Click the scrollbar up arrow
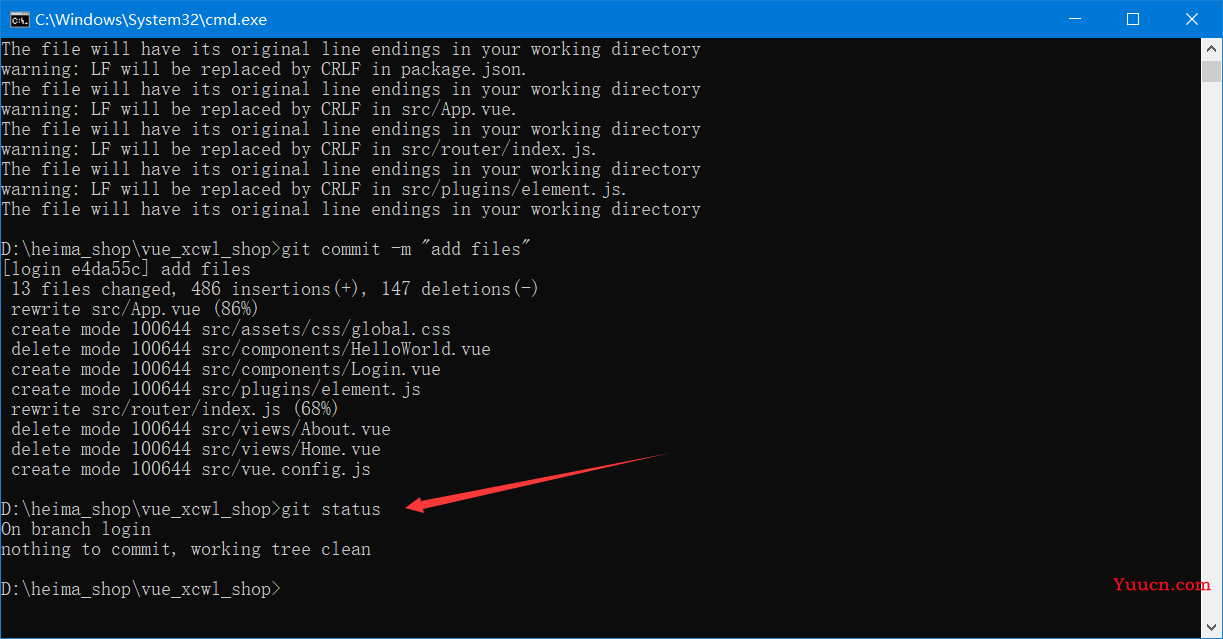The width and height of the screenshot is (1223, 639). (x=1211, y=47)
